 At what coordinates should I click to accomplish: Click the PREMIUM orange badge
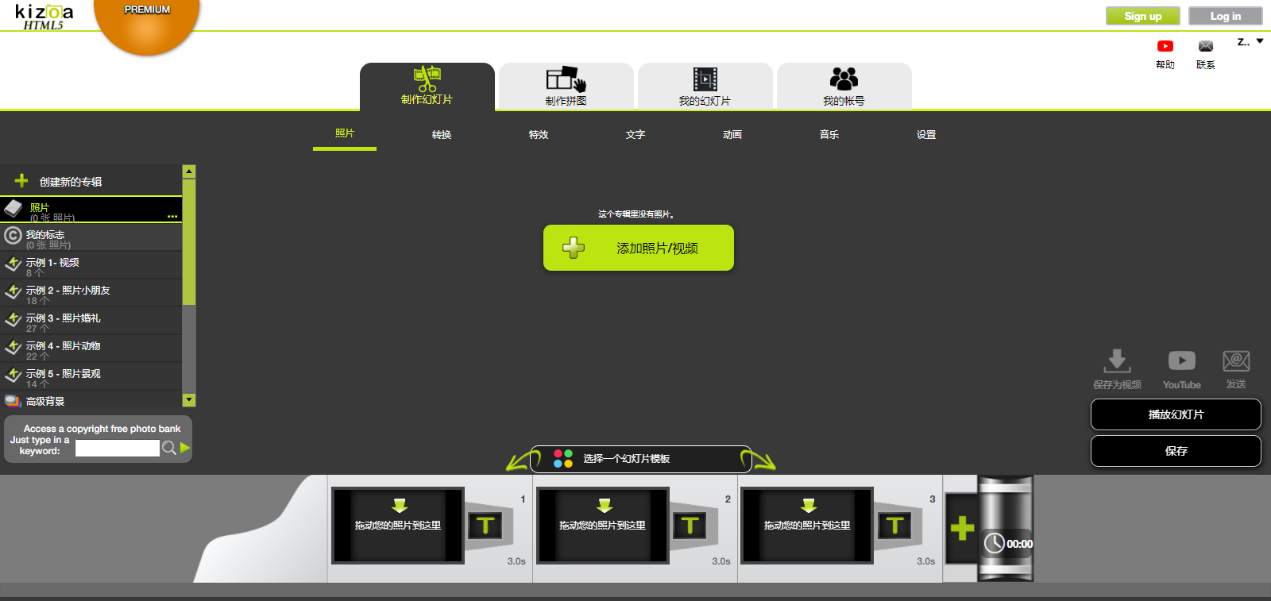(x=147, y=20)
